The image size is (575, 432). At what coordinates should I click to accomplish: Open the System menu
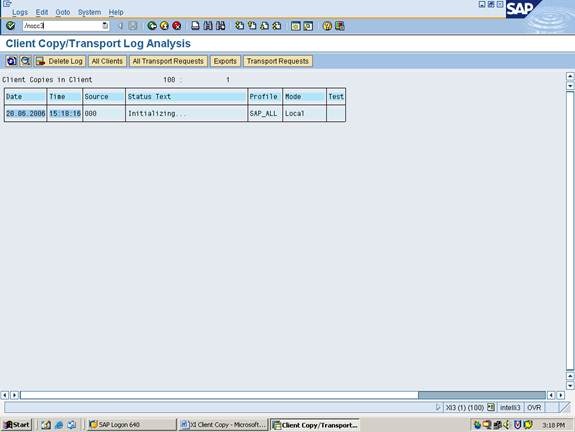(x=89, y=12)
